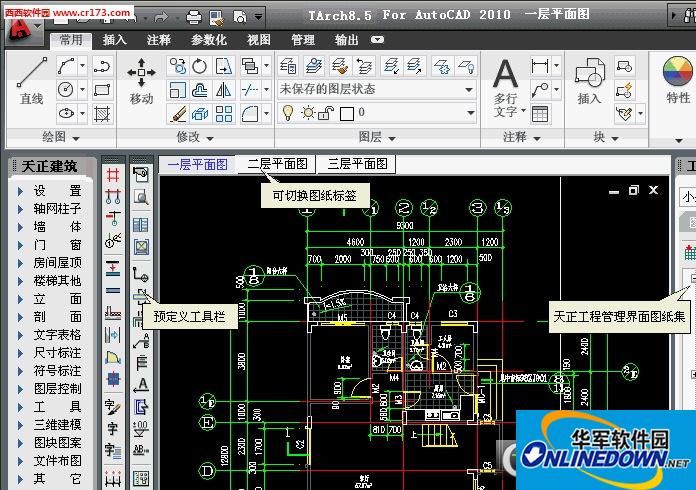
Task: Click the Rotate modify tool
Action: [200, 67]
